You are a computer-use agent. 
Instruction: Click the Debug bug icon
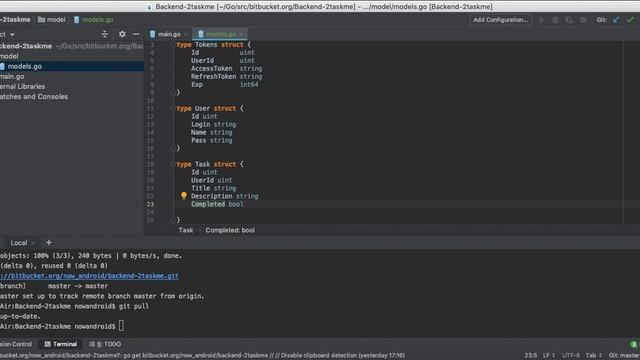(555, 20)
